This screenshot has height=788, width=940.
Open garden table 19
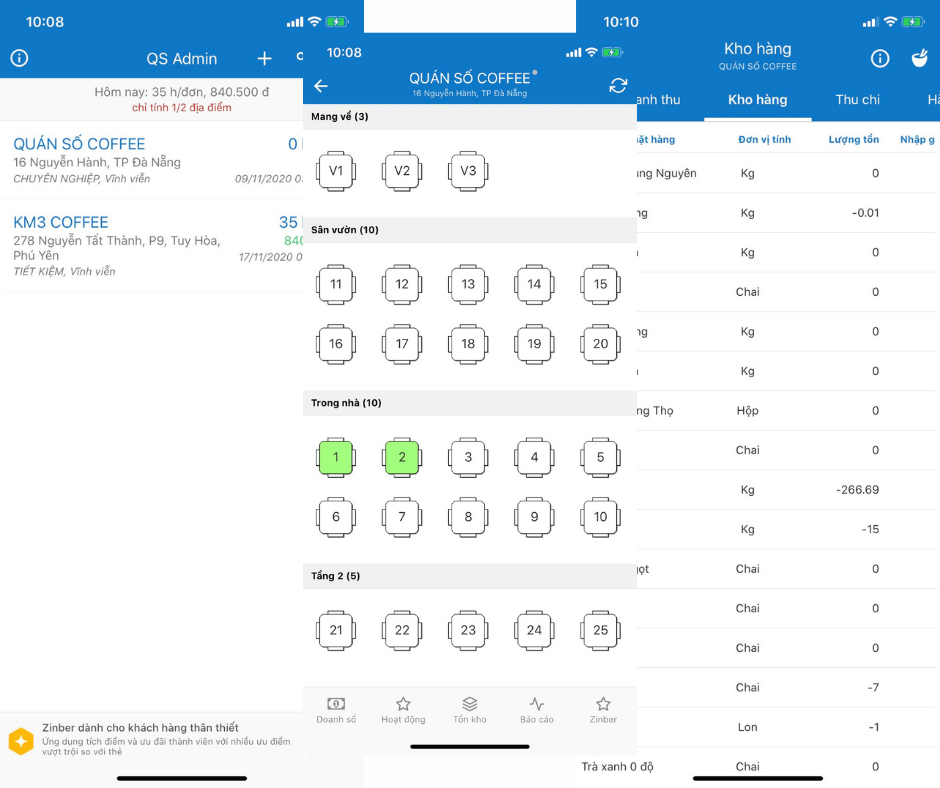534,344
